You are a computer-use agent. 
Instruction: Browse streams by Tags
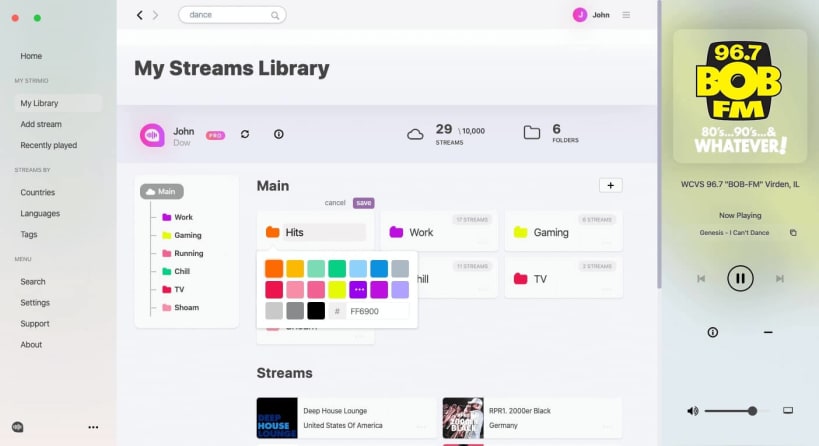(x=29, y=234)
